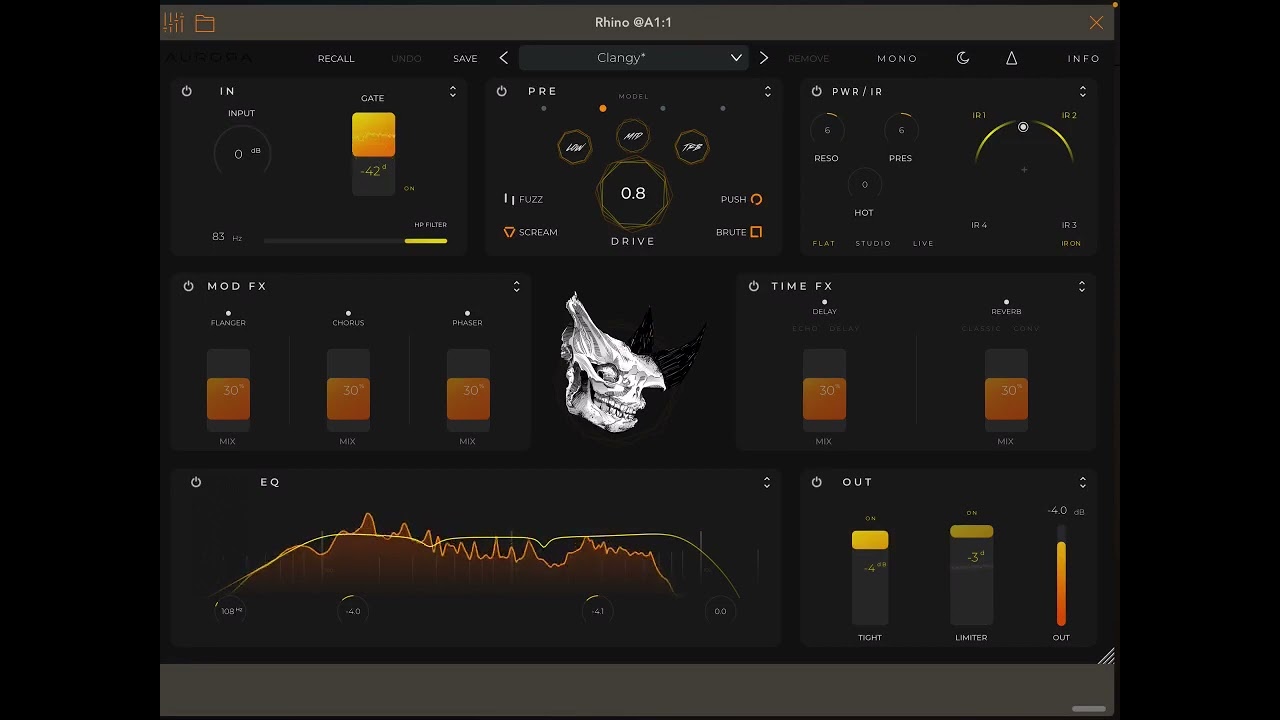Click the RECALL button
1280x720 pixels.
pyautogui.click(x=336, y=58)
